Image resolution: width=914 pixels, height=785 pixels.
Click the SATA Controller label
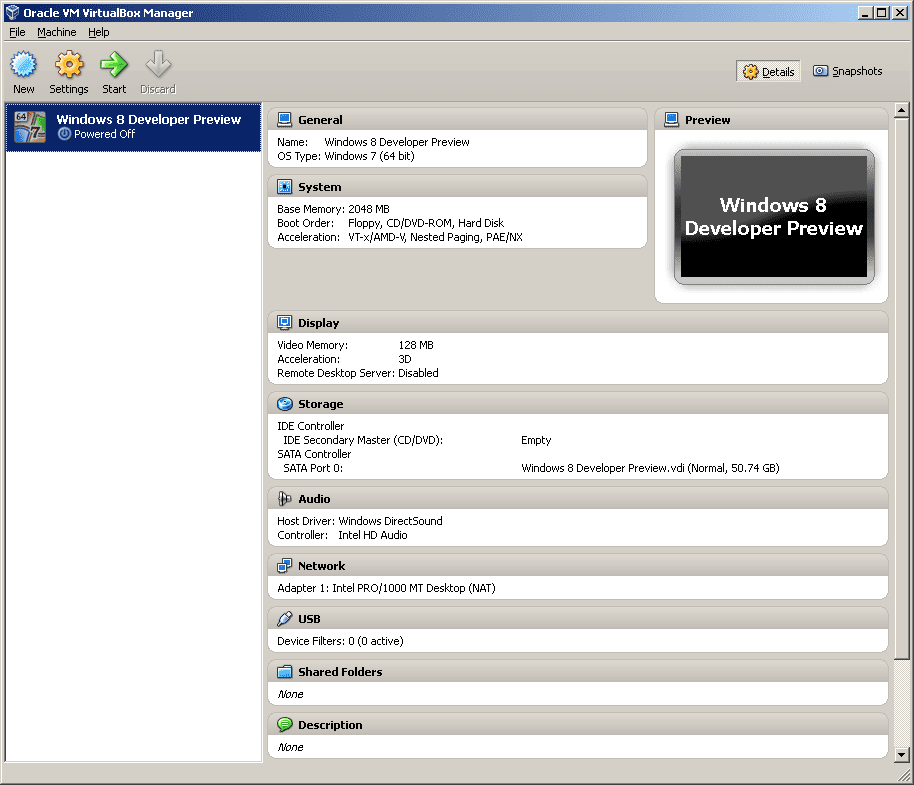pos(314,454)
